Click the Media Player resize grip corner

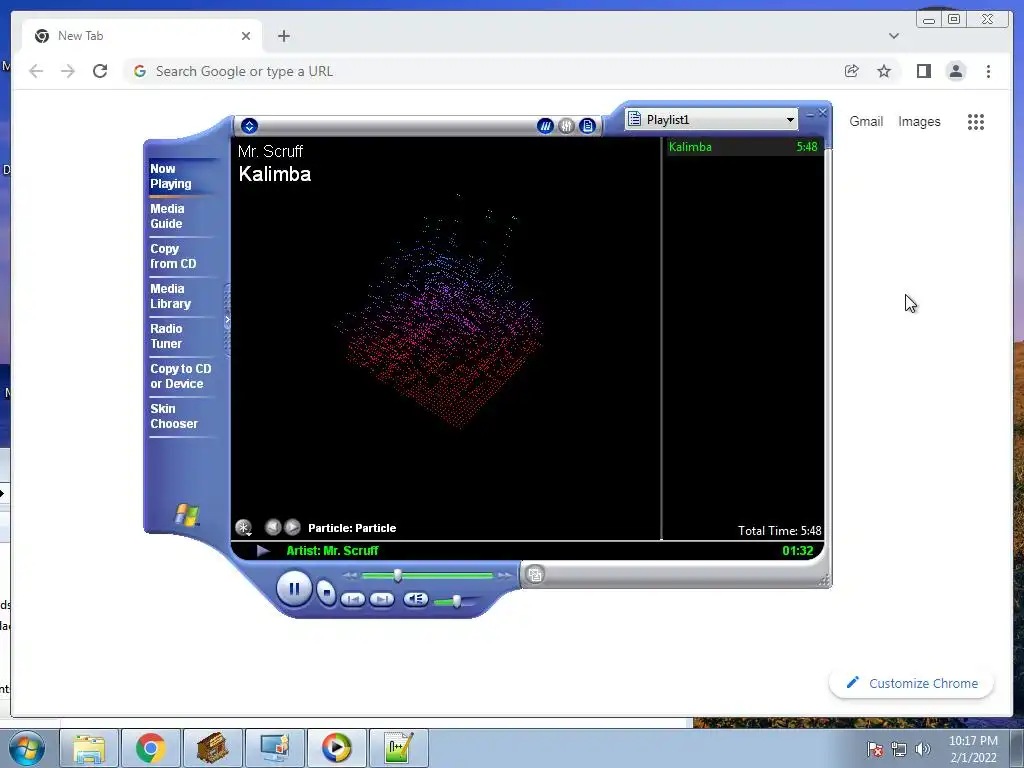coord(824,579)
